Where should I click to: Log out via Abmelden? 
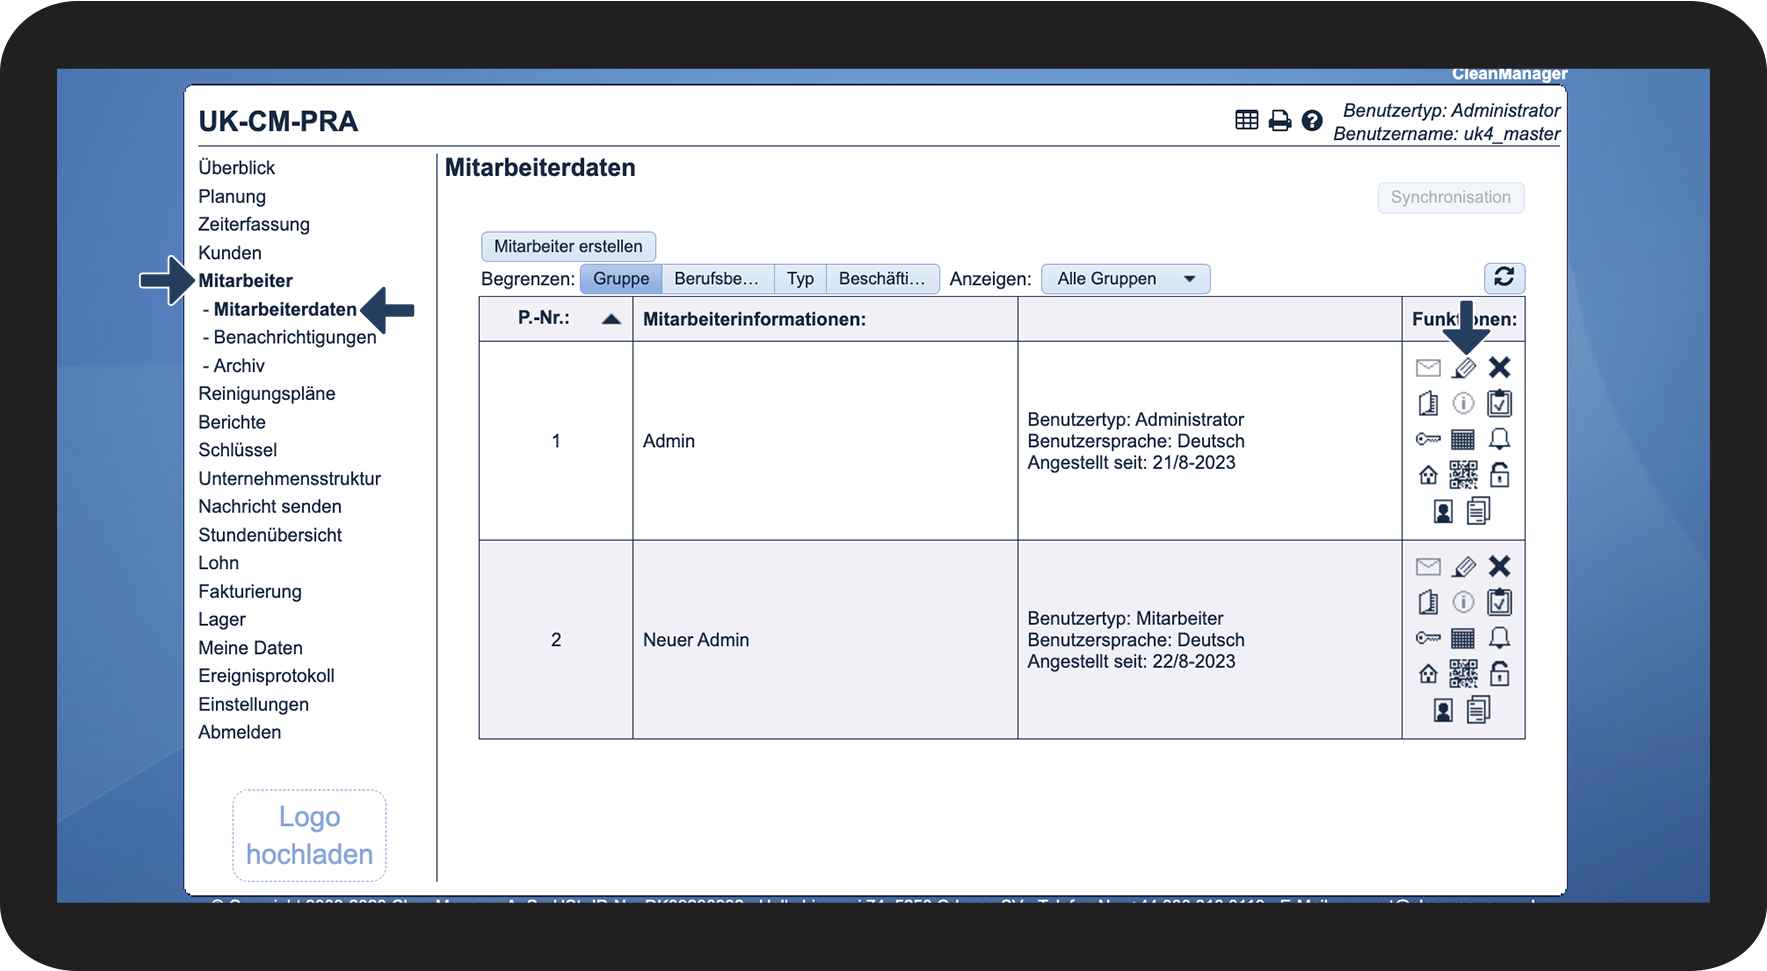click(240, 732)
